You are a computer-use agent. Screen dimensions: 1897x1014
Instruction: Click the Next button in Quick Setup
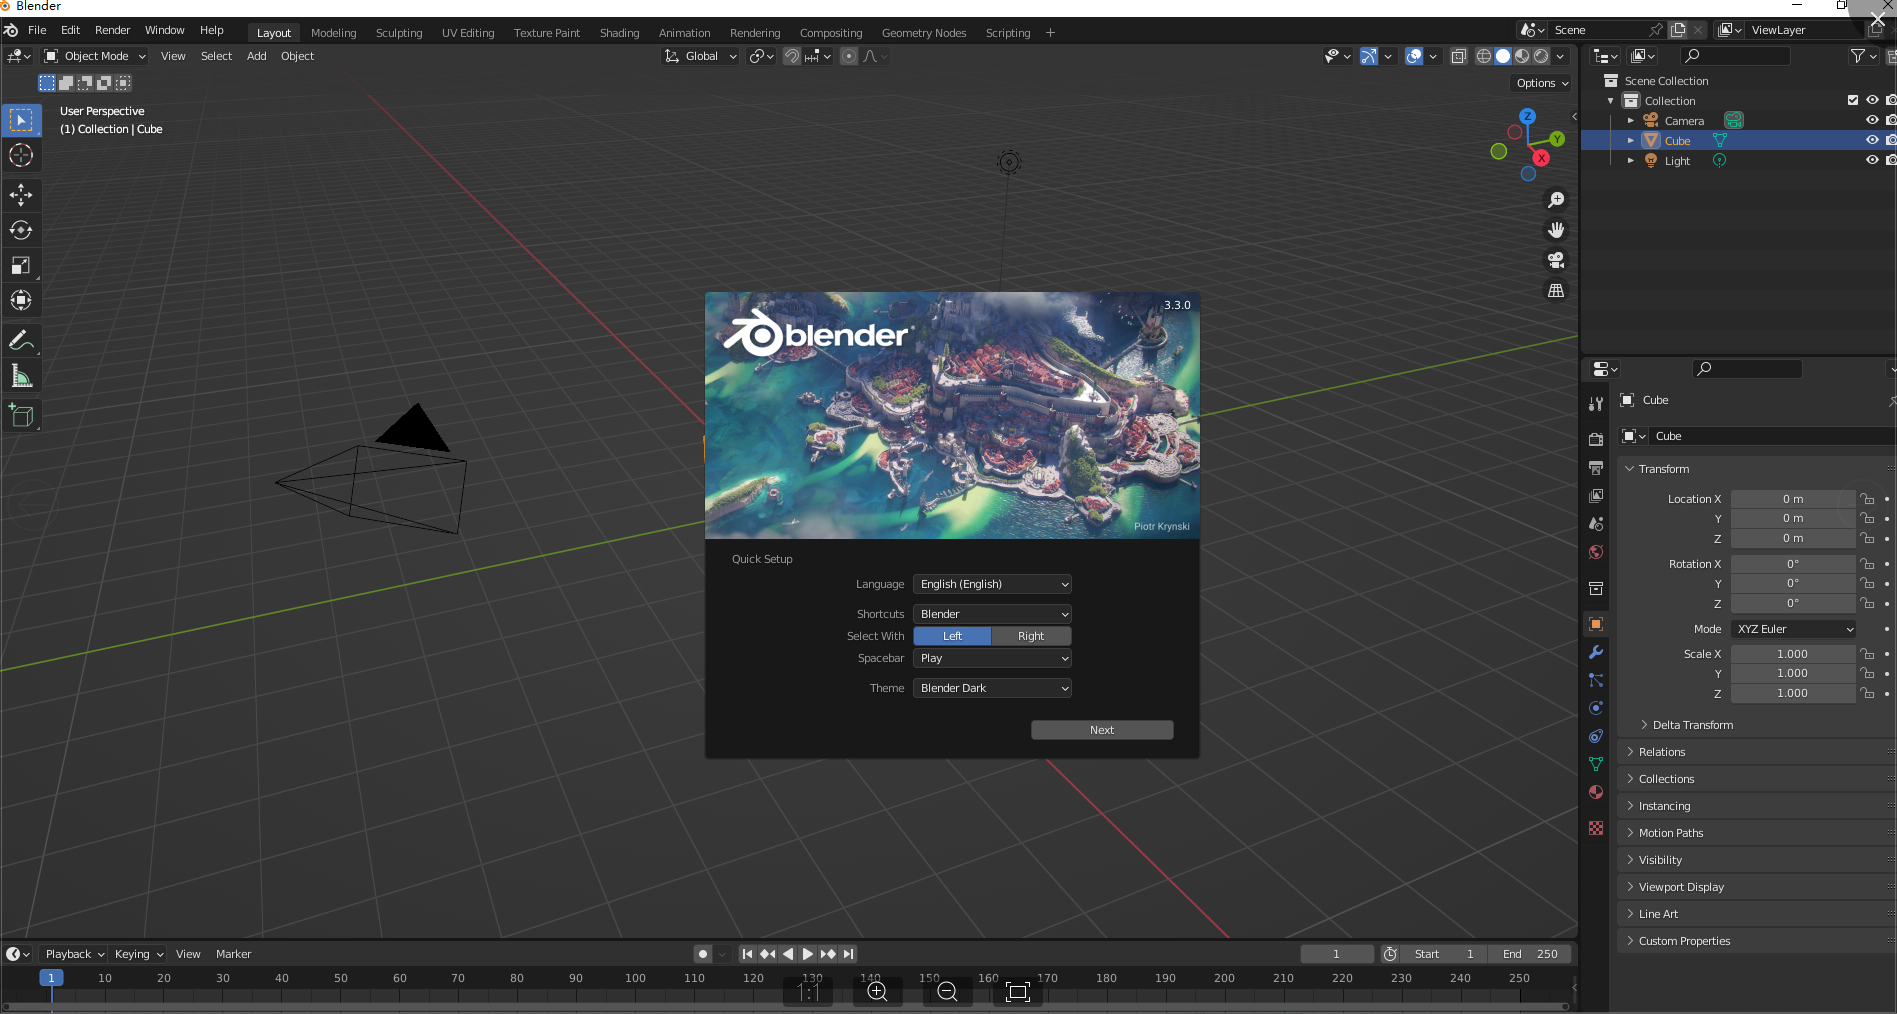pos(1102,730)
